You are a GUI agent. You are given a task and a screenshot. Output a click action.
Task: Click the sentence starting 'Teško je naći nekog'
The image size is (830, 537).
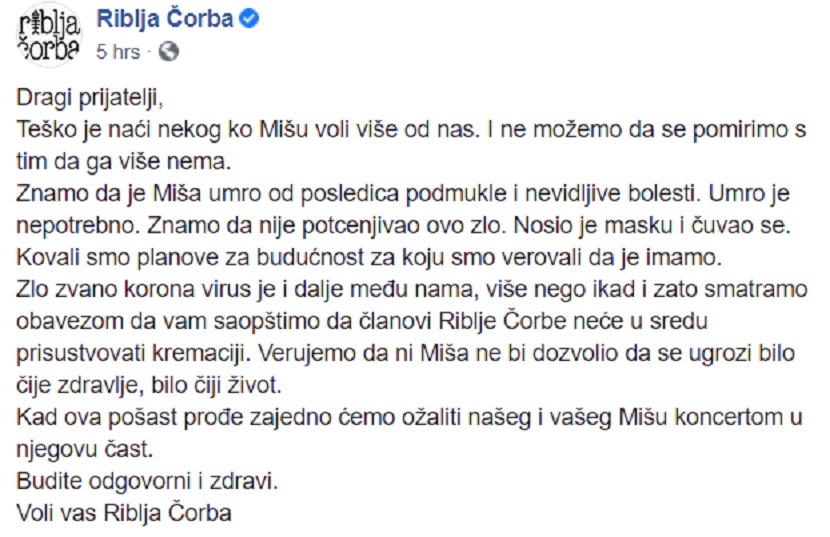coord(248,130)
